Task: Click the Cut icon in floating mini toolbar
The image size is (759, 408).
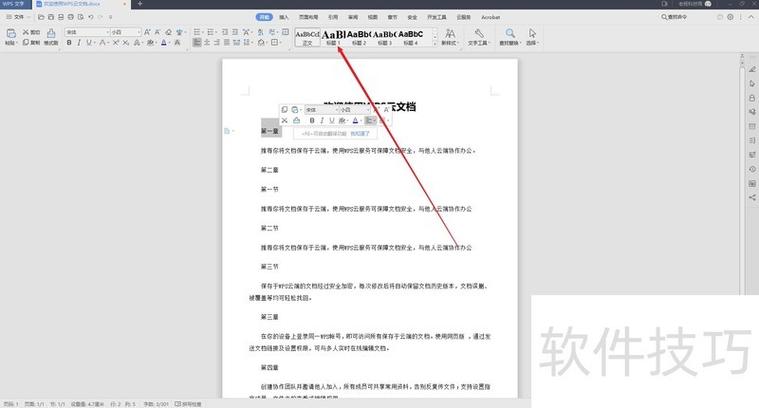Action: (284, 120)
